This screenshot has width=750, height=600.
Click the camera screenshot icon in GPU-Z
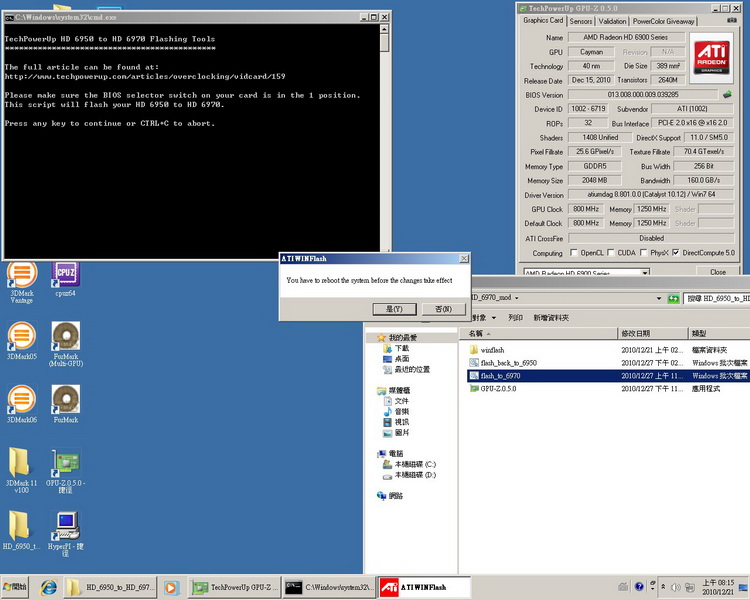pos(732,21)
